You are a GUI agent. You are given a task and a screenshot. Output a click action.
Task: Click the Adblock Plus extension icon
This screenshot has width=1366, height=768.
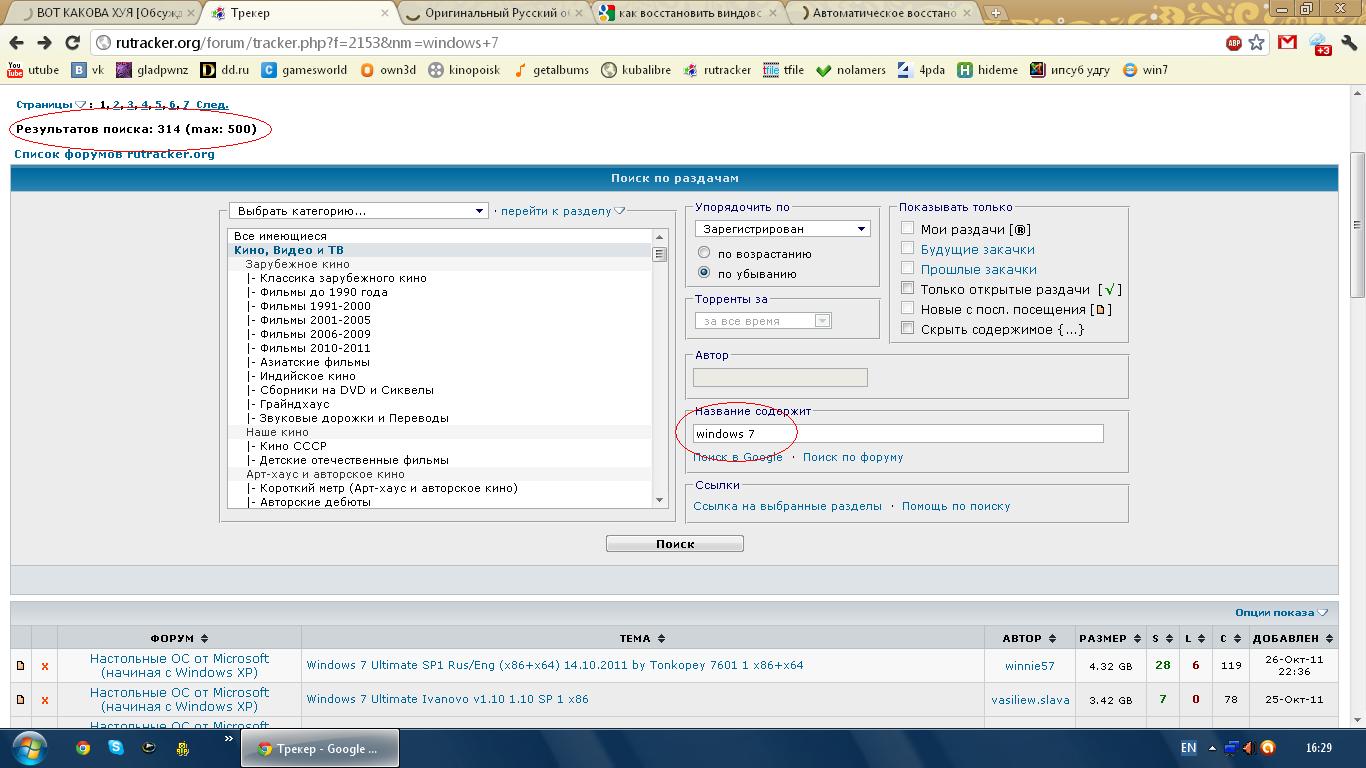click(1234, 43)
